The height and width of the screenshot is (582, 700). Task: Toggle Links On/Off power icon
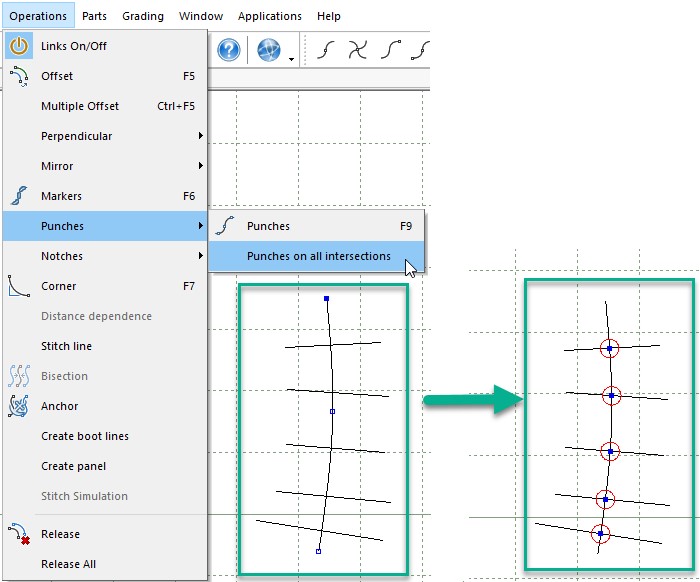pos(19,46)
